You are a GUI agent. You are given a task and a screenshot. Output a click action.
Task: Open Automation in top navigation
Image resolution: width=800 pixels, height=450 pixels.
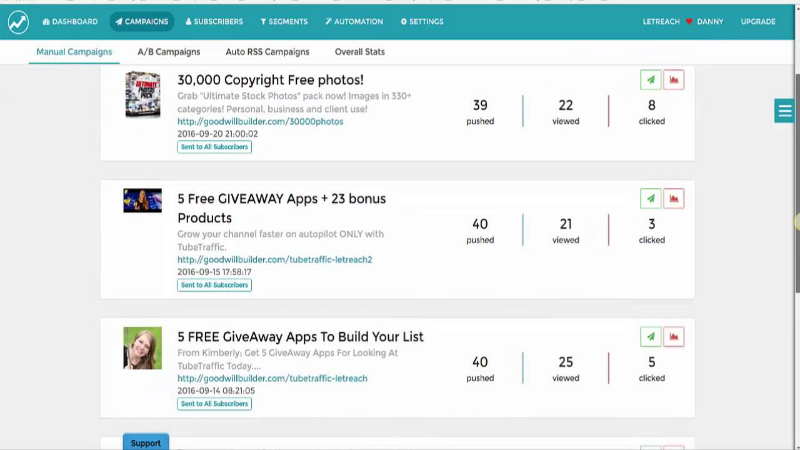(354, 21)
